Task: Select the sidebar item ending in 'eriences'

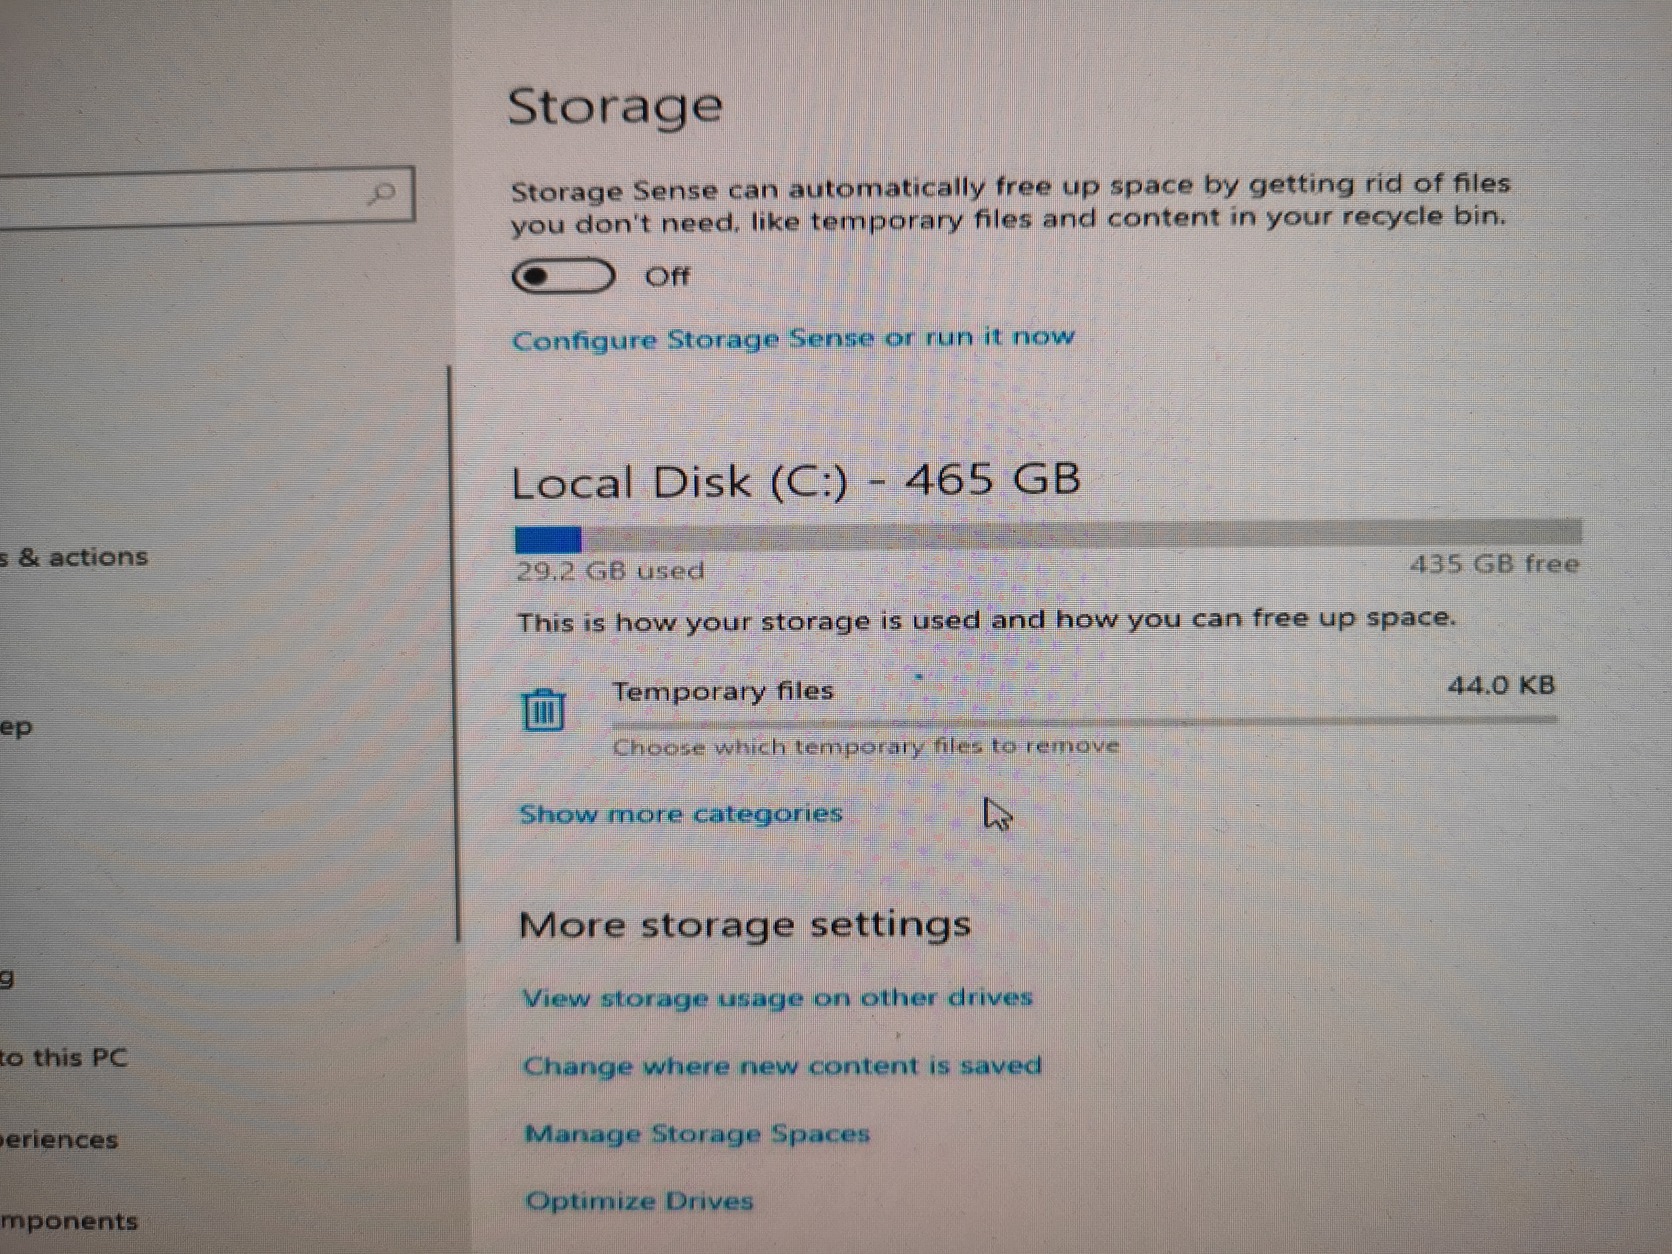Action: (x=60, y=1139)
